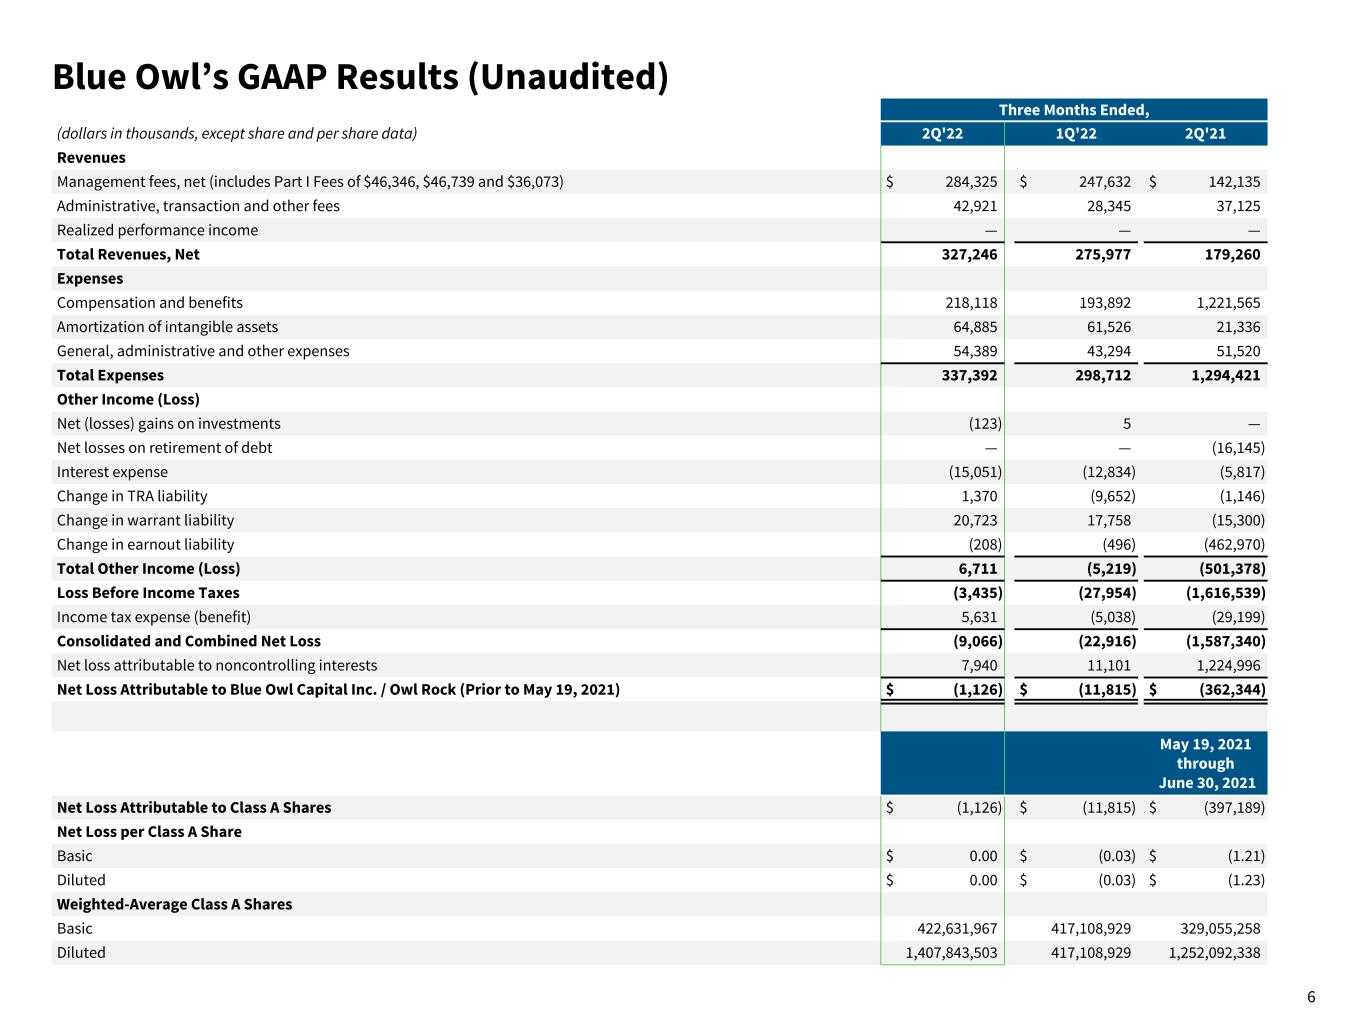Click the "dollars in thousands" note
Screen dimensions: 1365x1024
[237, 133]
